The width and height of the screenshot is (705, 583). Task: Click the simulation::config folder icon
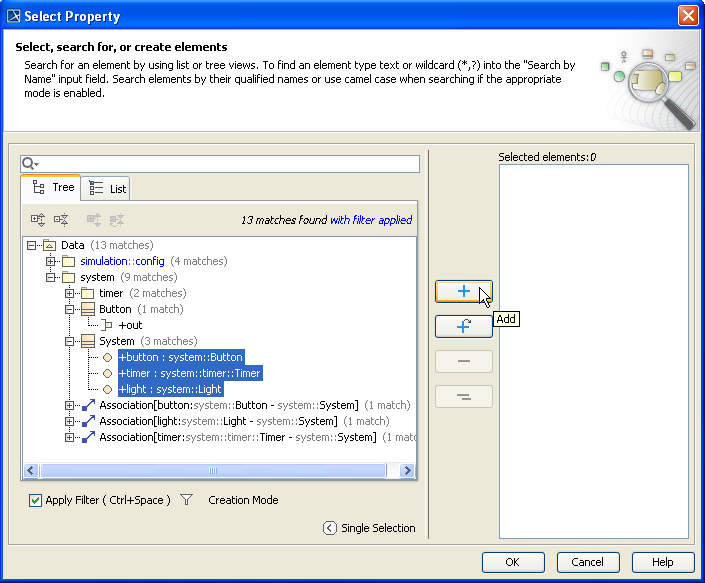(68, 261)
